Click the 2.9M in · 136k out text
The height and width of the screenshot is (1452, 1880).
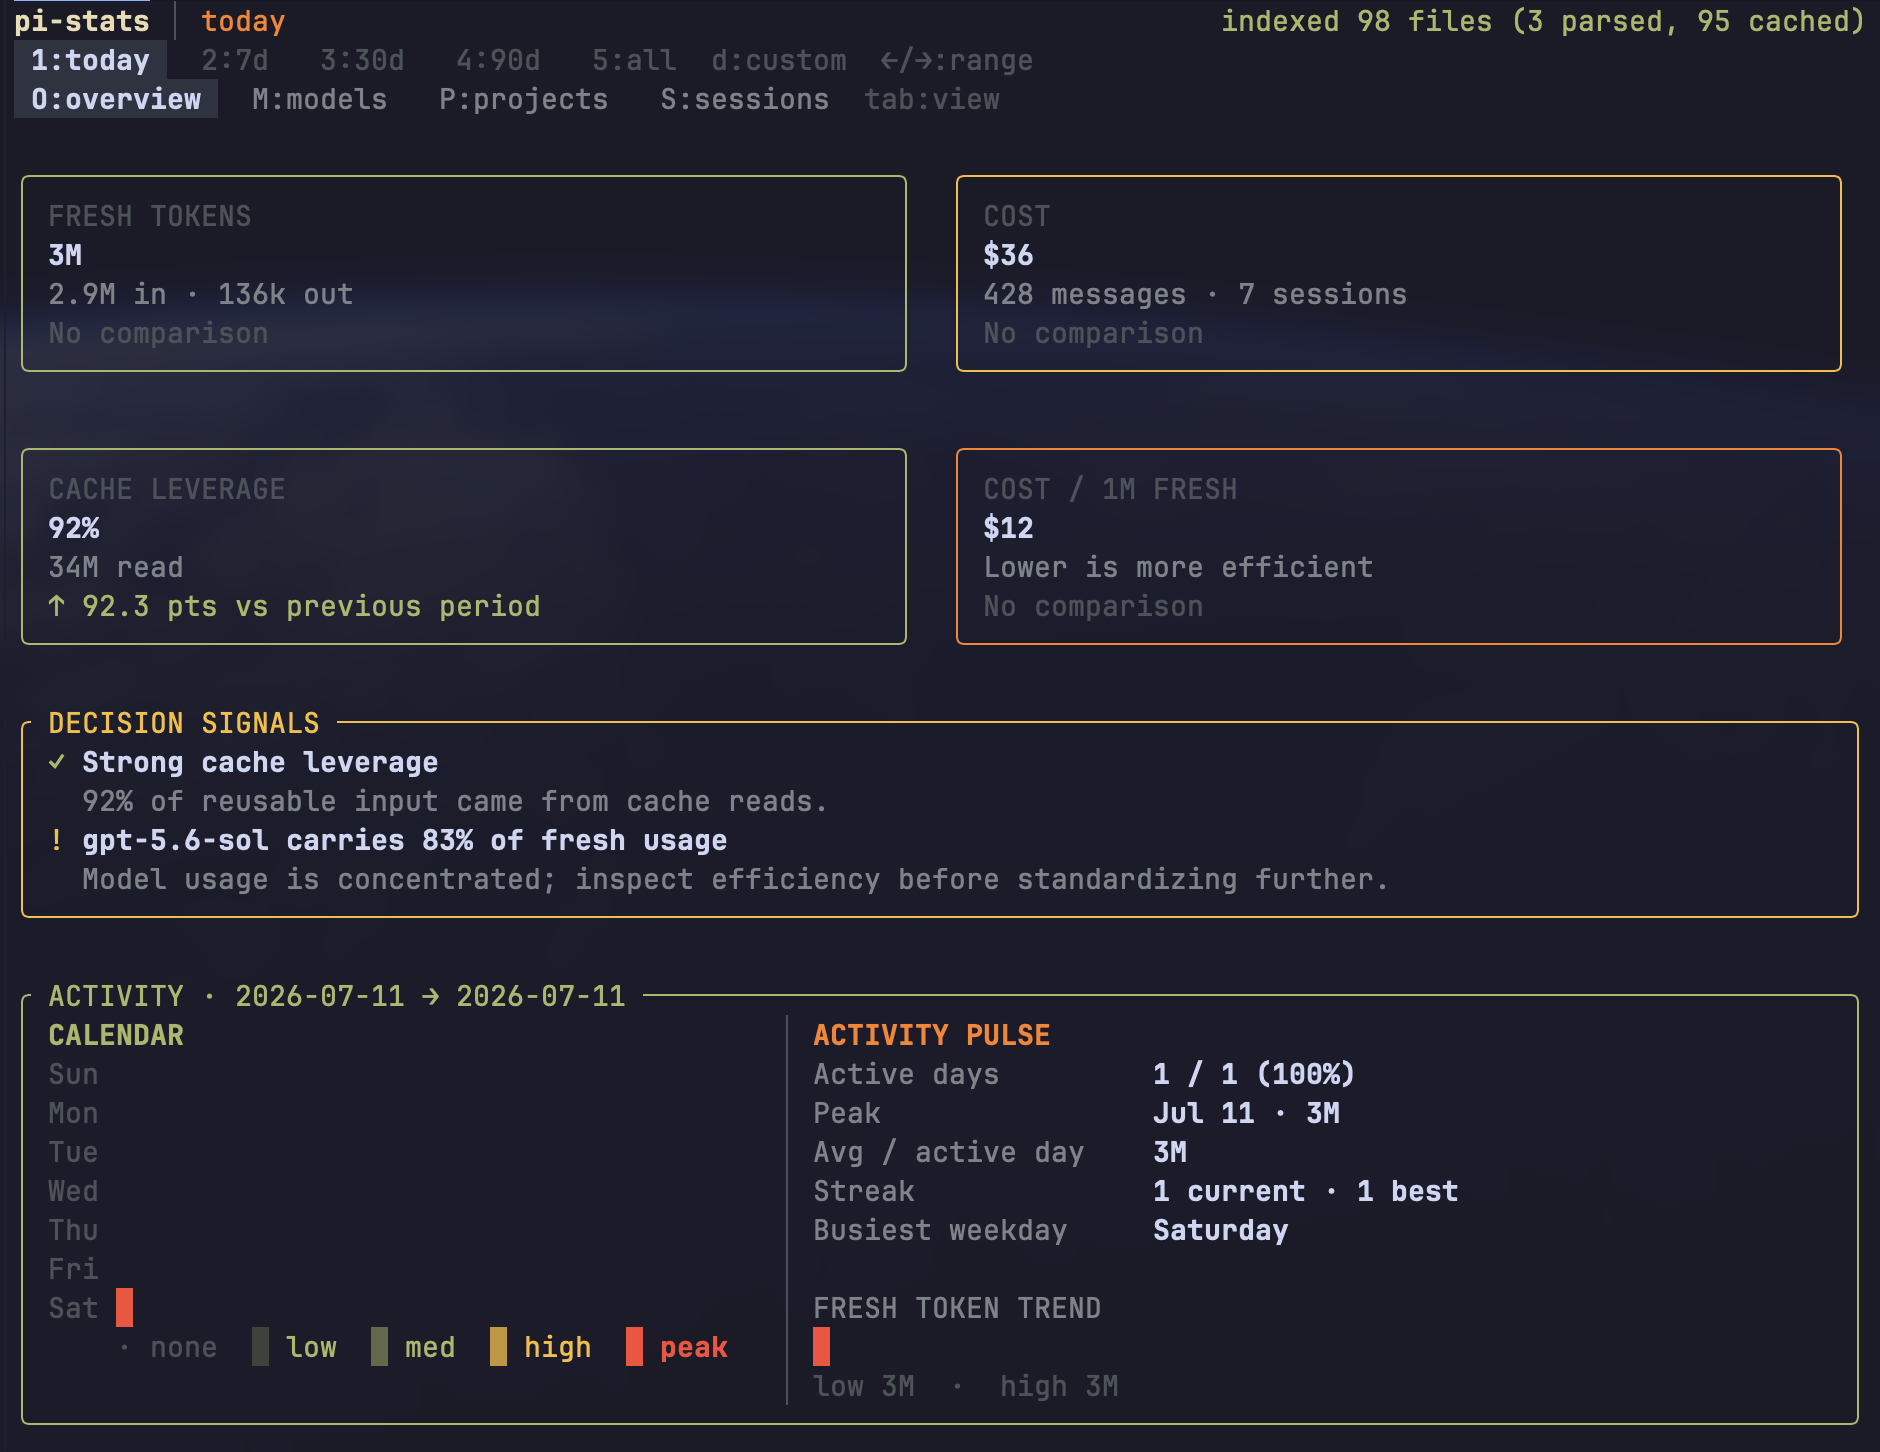(201, 294)
